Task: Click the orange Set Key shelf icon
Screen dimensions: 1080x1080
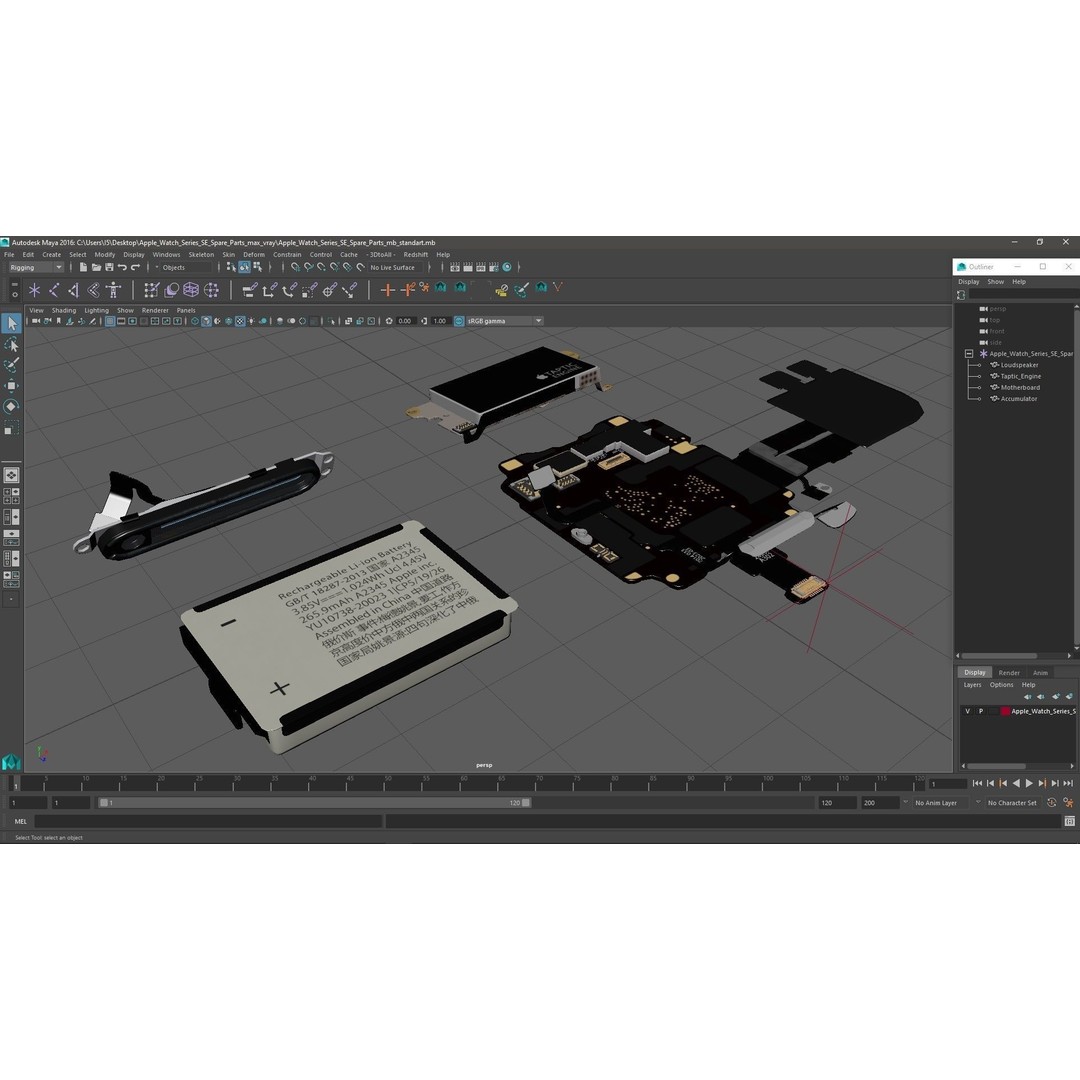Action: [388, 290]
